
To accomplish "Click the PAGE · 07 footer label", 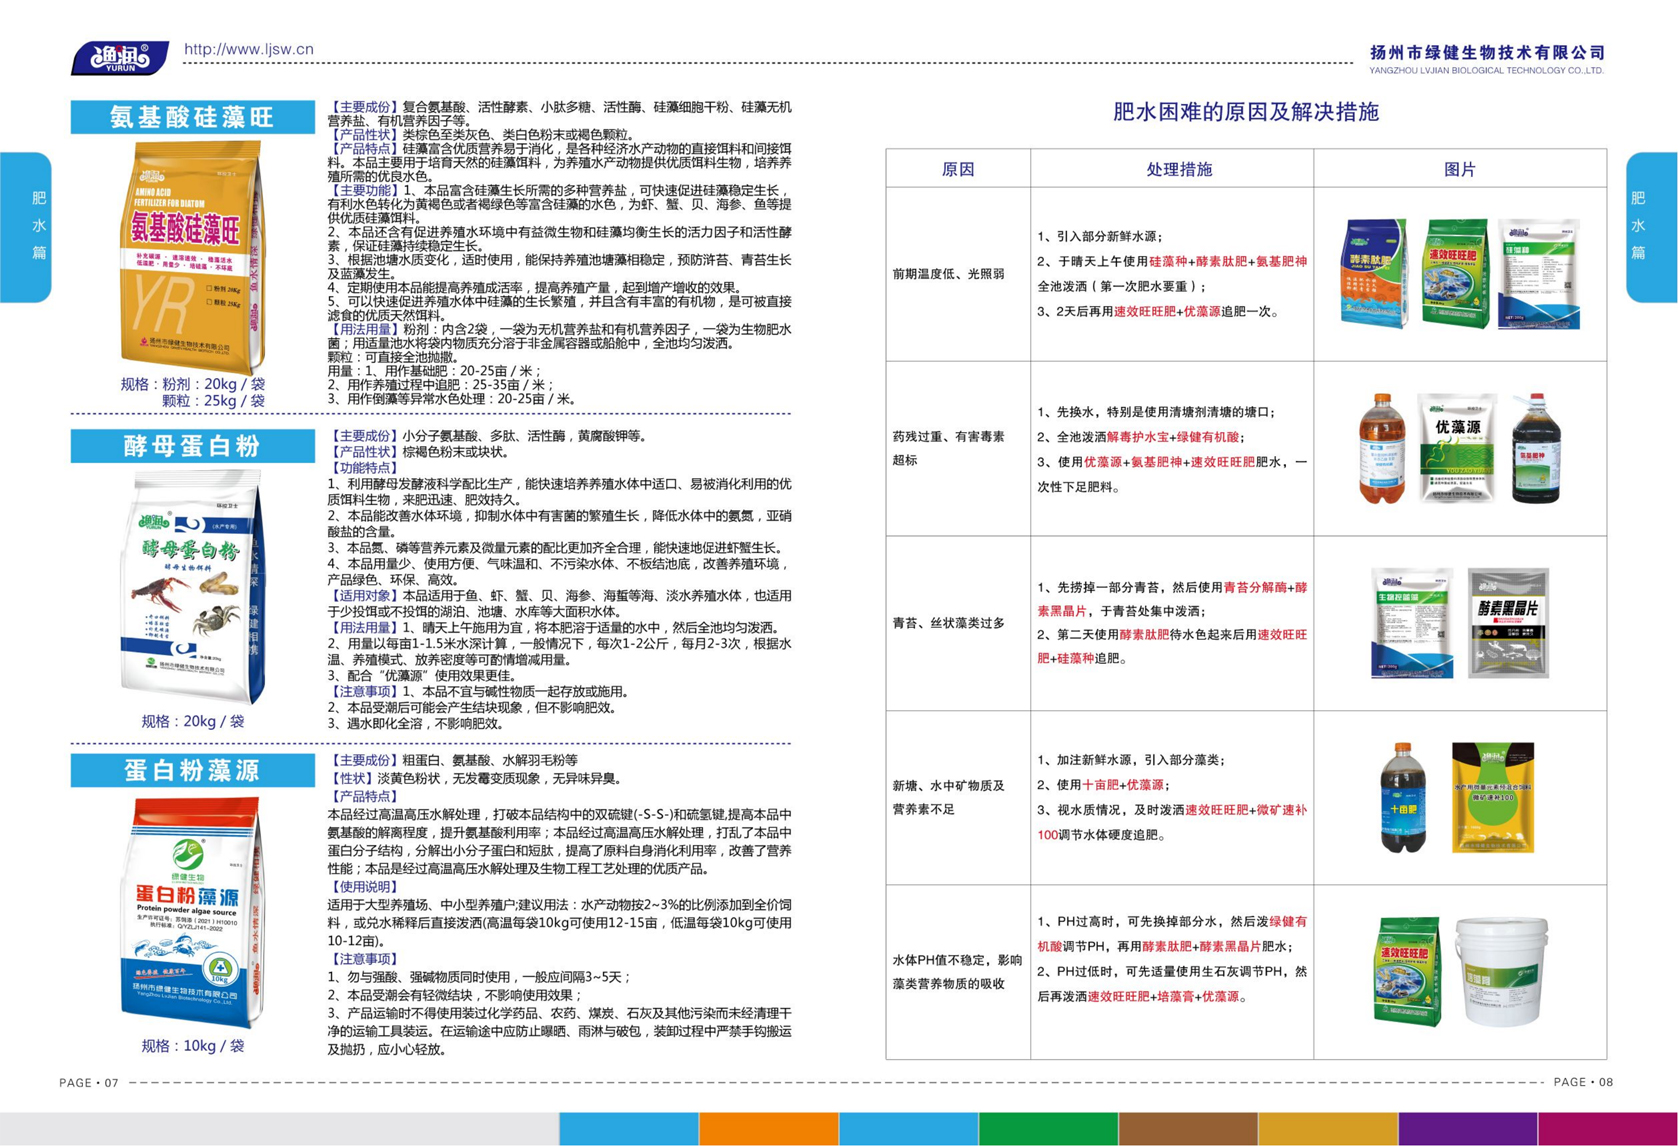I will [x=89, y=1083].
